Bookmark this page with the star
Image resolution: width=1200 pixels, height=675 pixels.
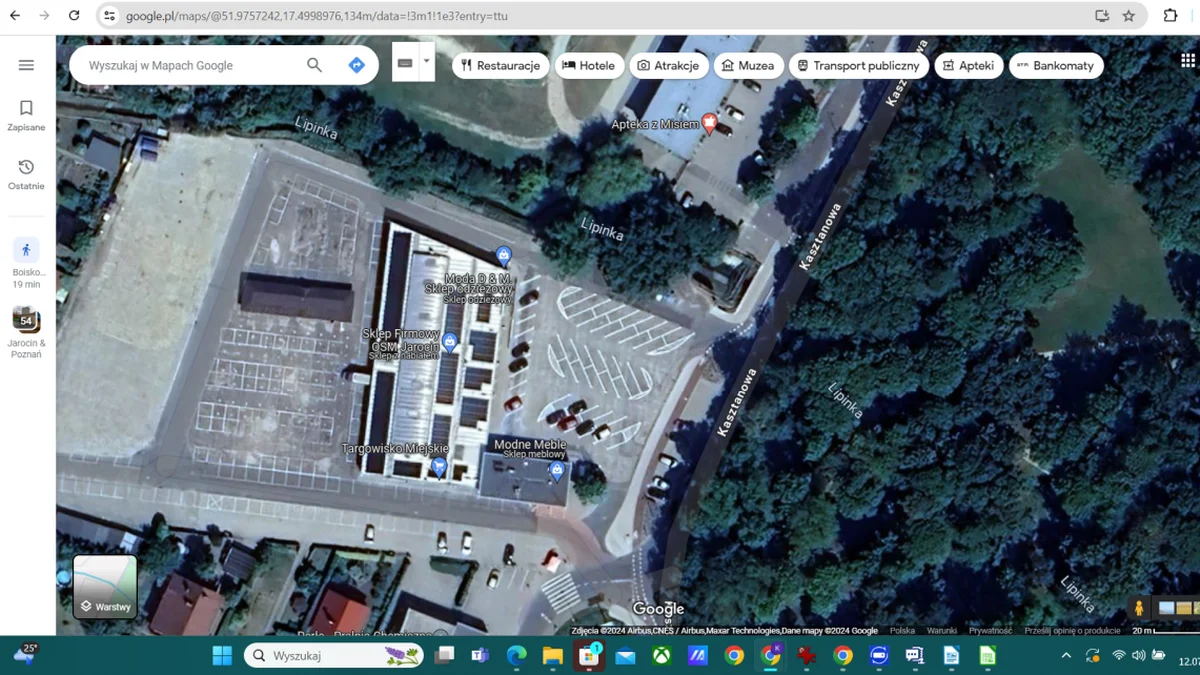pyautogui.click(x=1129, y=16)
